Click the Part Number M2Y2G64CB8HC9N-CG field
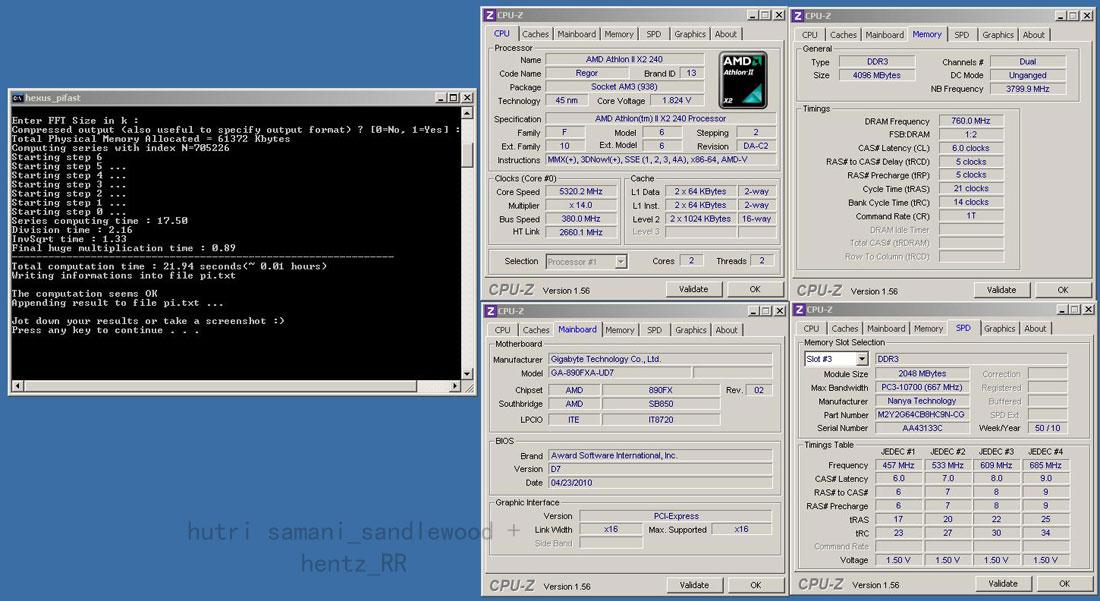 922,414
